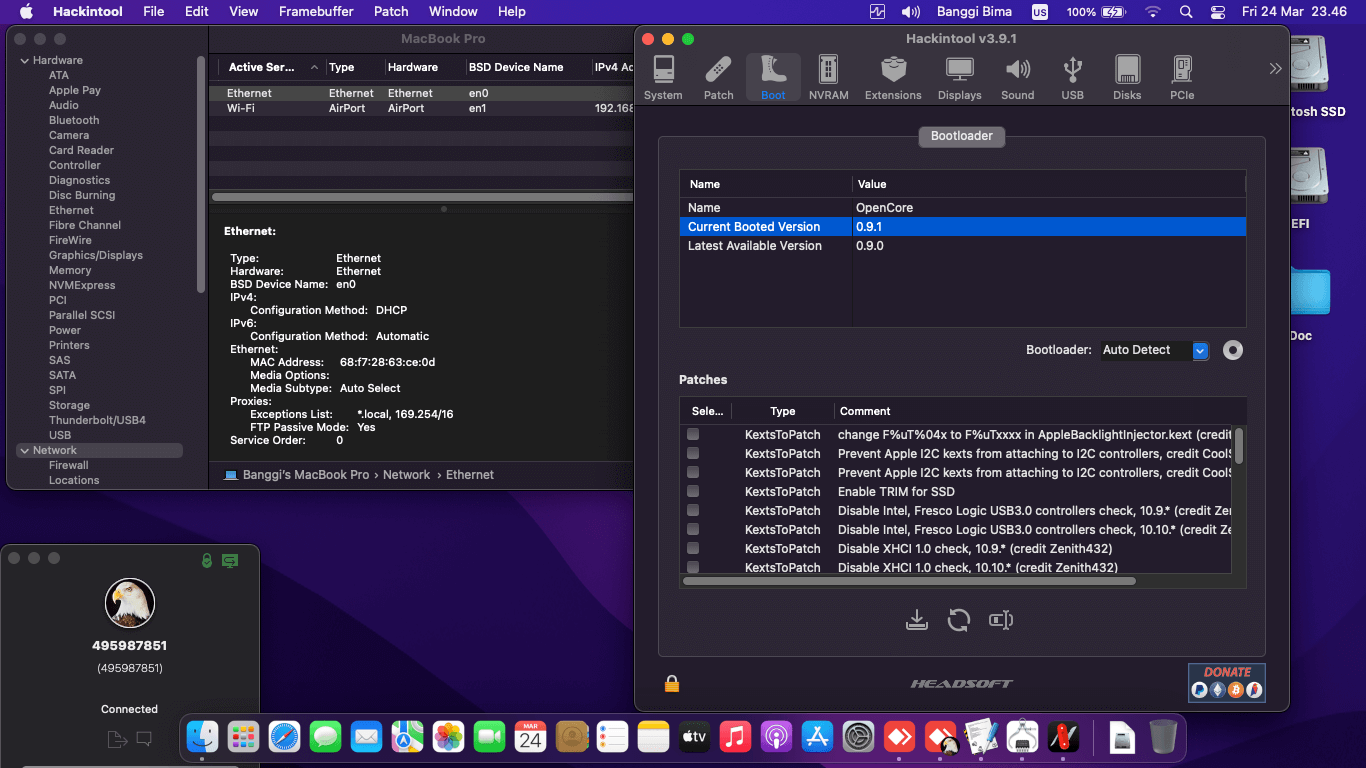Screen dimensions: 1366x768
Task: Click the green lock icon in AnyDesk window
Action: coord(207,561)
